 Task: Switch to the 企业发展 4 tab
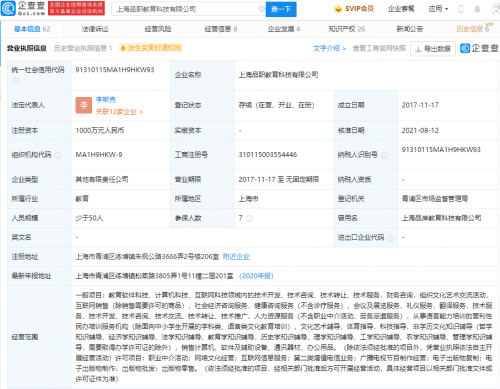(284, 29)
